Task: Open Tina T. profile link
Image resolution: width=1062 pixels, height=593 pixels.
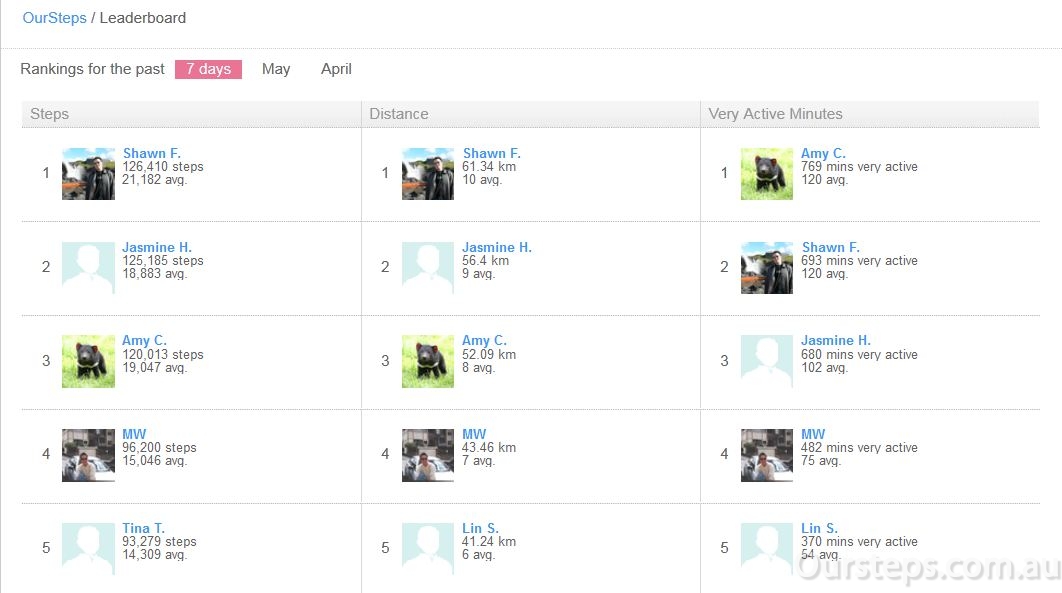Action: (x=143, y=528)
